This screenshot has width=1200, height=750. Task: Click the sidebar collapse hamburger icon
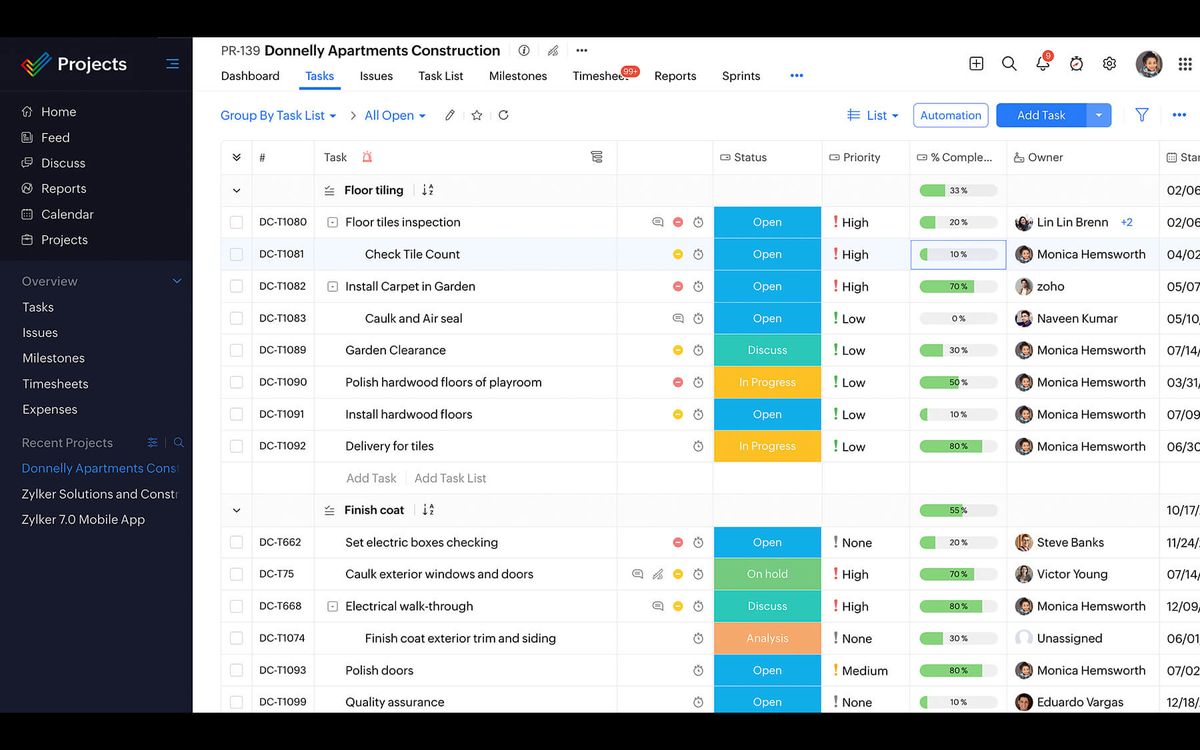pyautogui.click(x=172, y=64)
